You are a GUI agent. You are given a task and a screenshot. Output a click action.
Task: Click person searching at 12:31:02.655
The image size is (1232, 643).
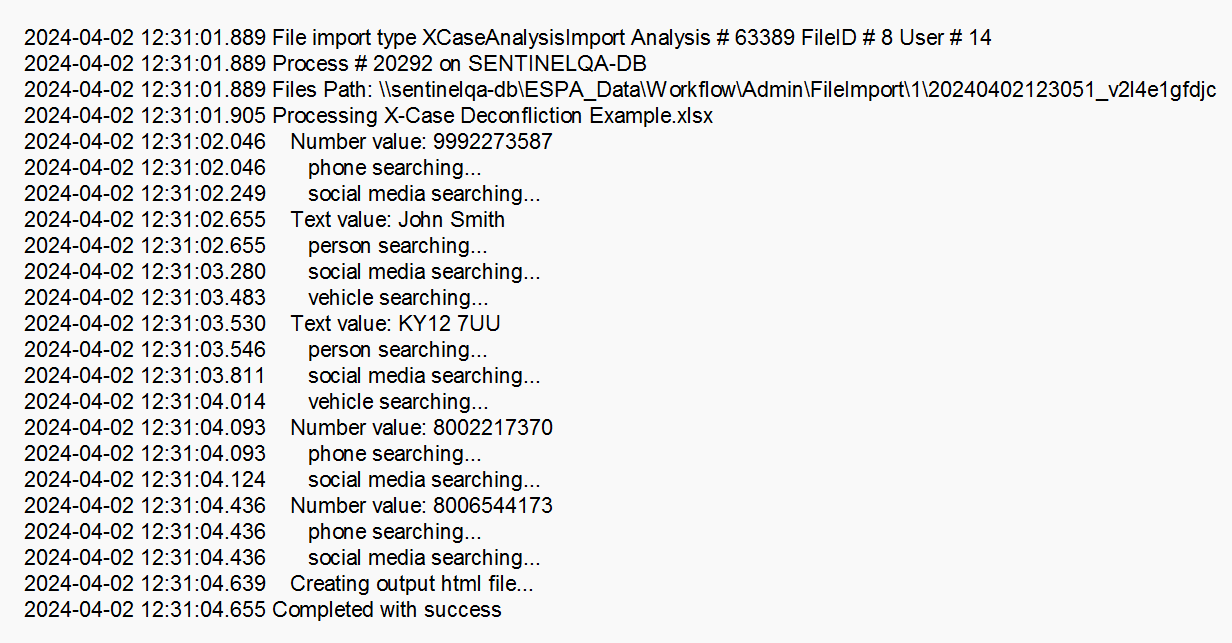click(x=398, y=246)
